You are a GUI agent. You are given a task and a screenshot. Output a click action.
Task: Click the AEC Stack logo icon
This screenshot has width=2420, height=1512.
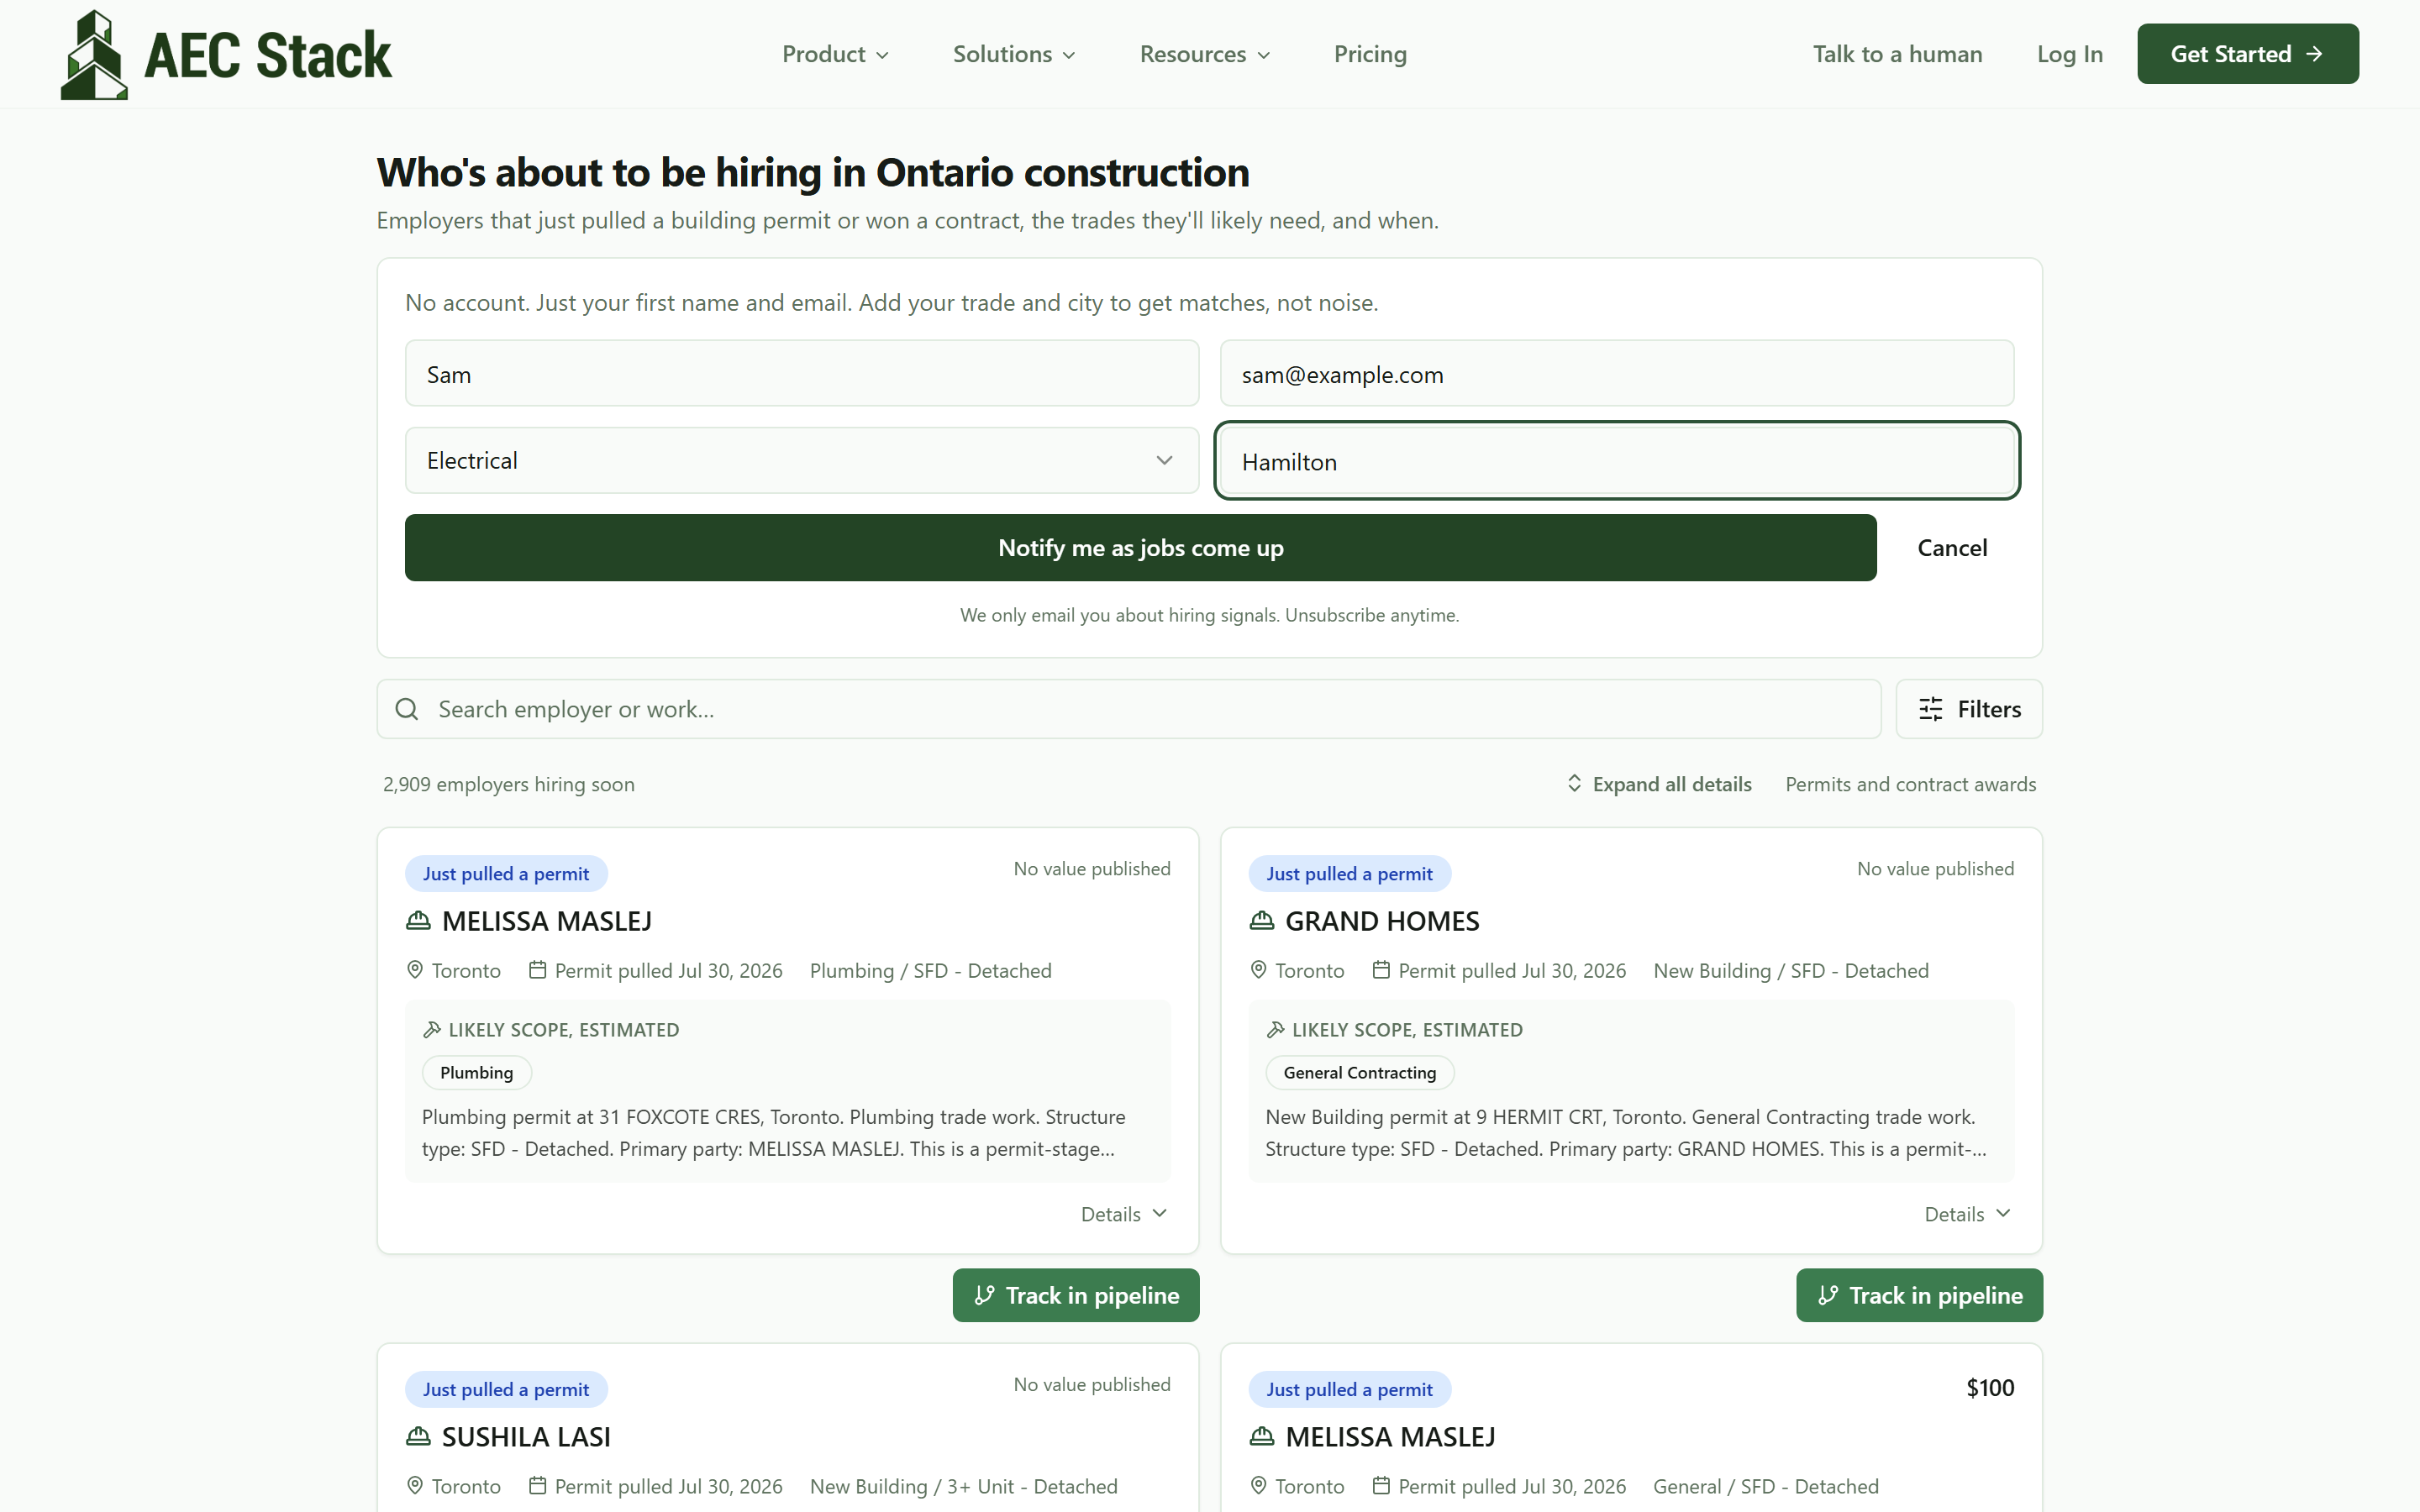point(94,54)
